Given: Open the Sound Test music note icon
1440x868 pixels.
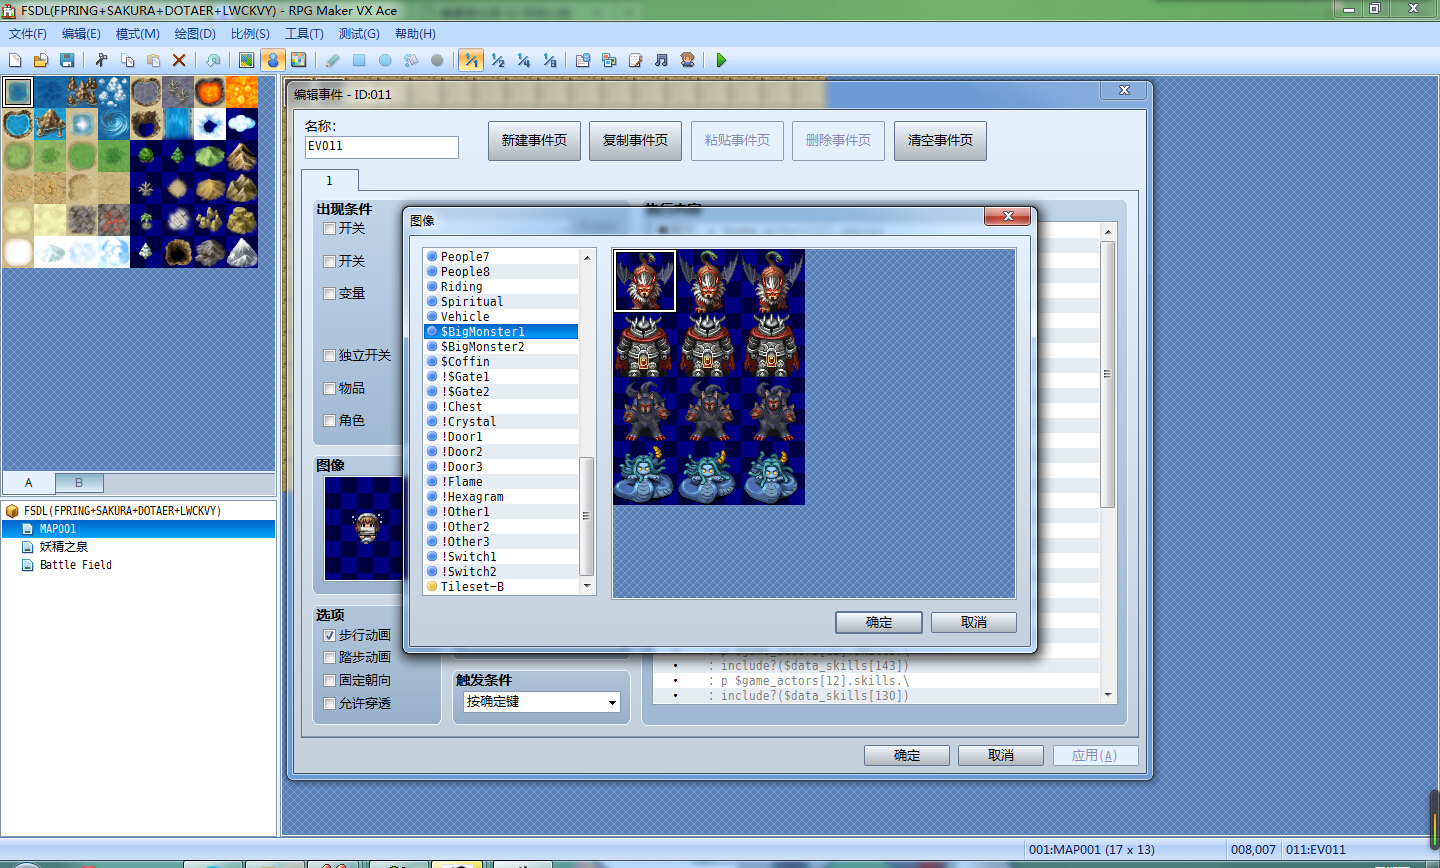Looking at the screenshot, I should (661, 60).
